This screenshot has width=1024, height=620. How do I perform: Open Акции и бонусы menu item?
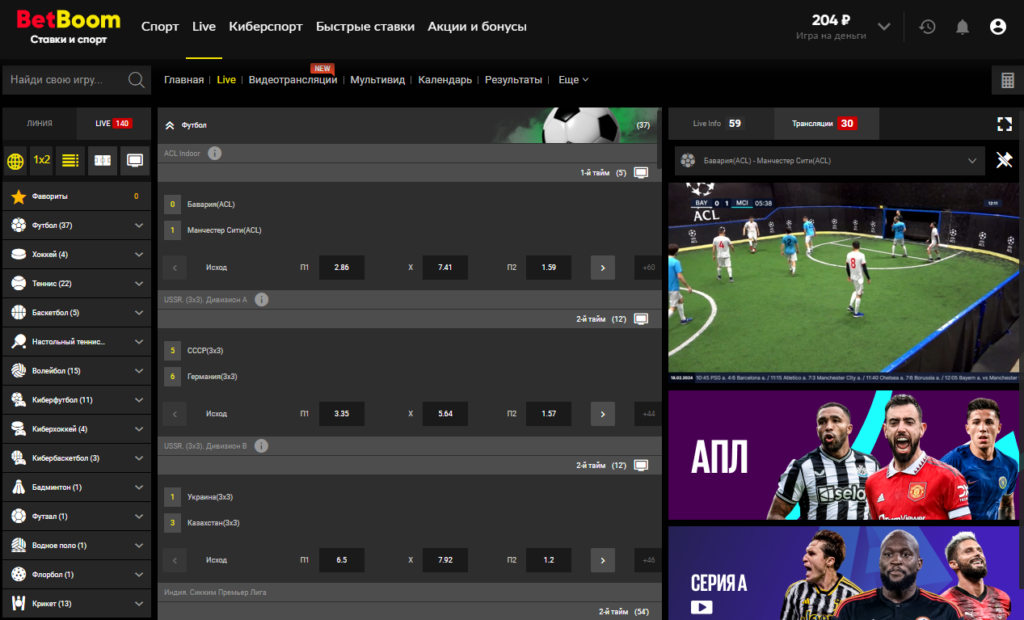[x=477, y=27]
